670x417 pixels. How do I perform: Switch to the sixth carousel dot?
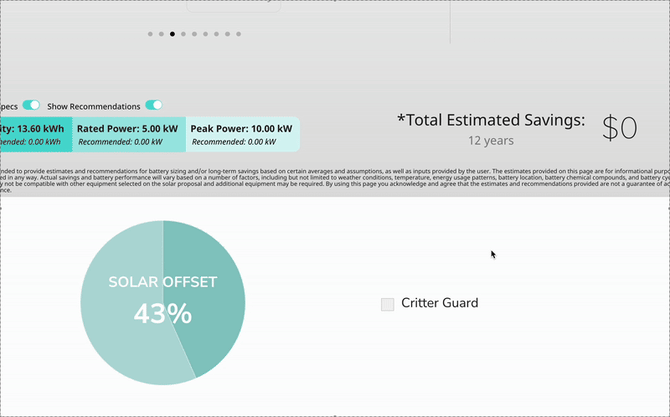pyautogui.click(x=205, y=34)
